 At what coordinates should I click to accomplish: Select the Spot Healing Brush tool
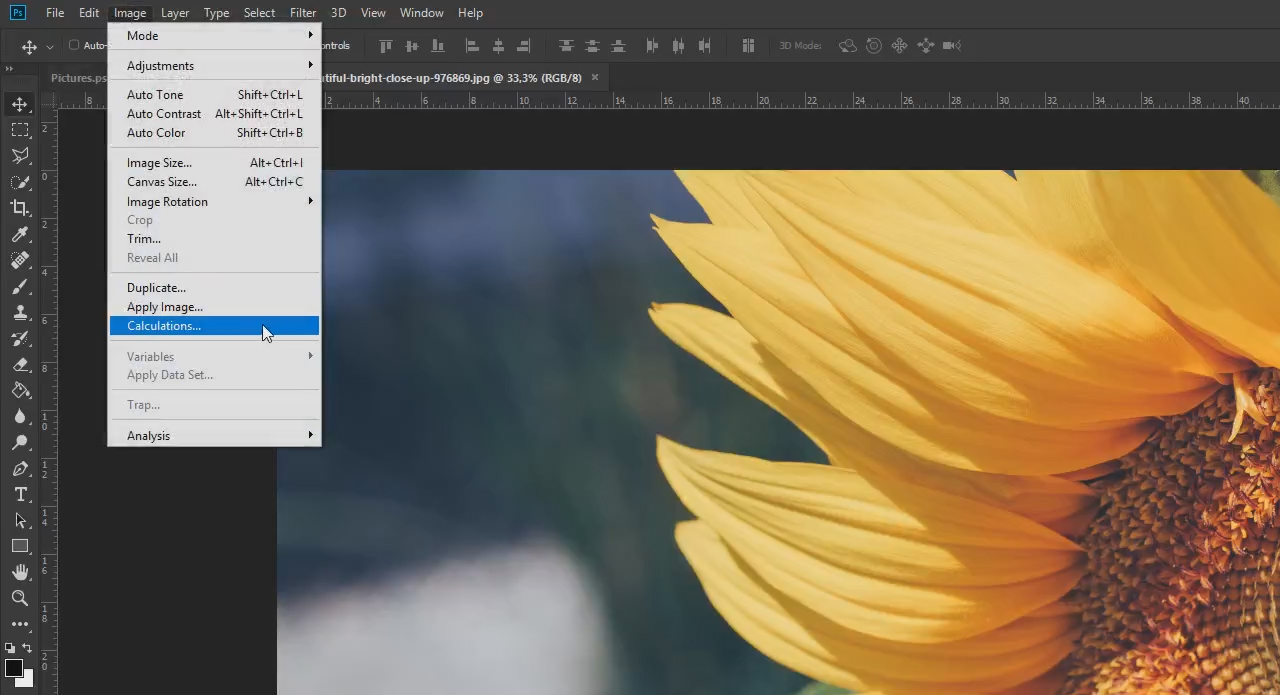[x=20, y=260]
